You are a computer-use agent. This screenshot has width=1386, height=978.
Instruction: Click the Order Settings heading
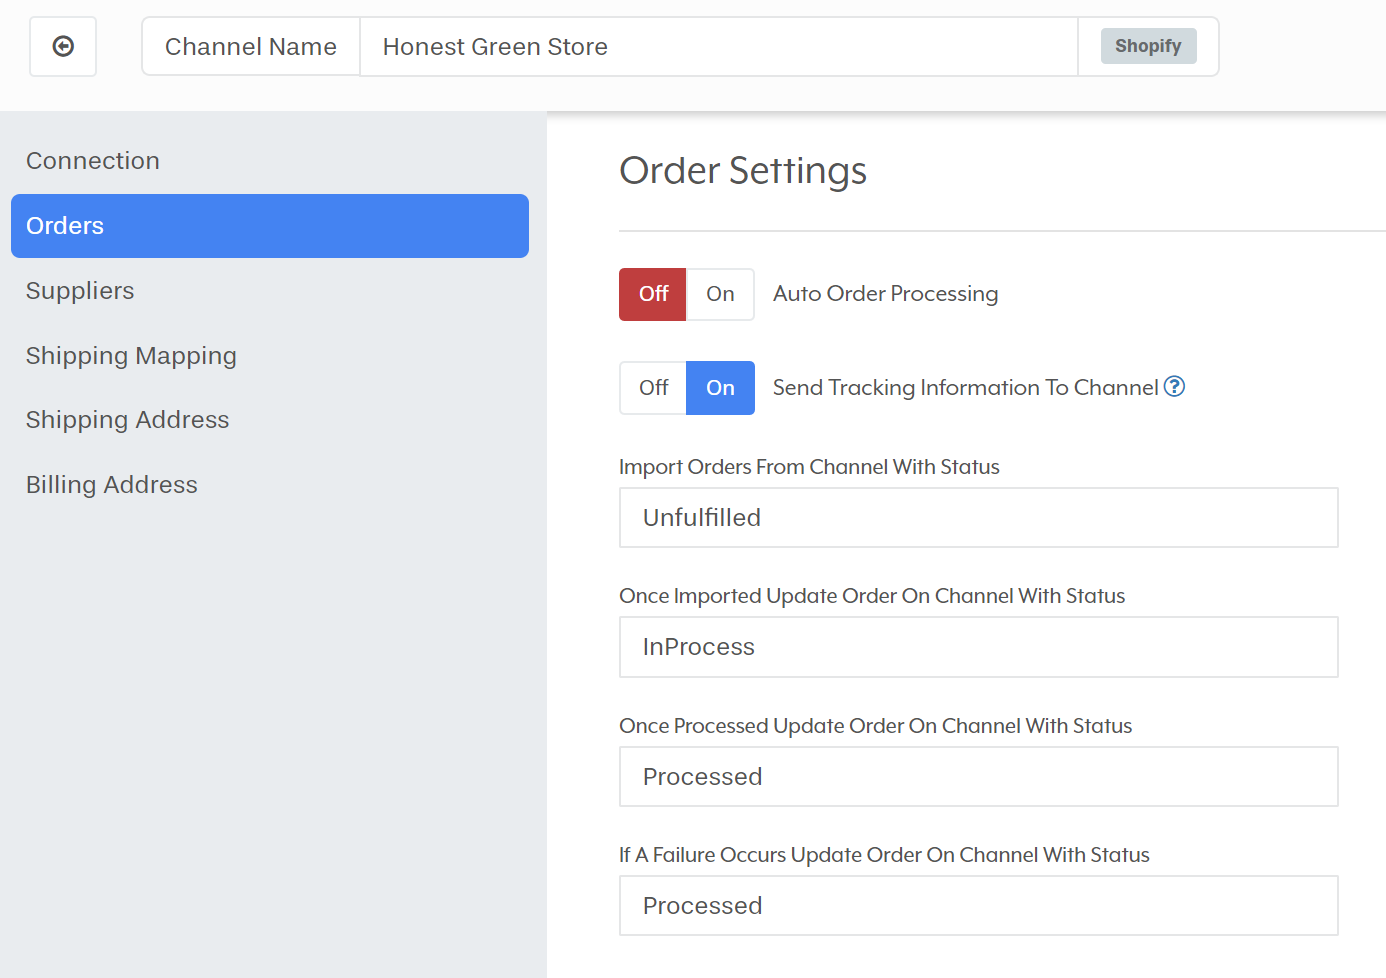[x=743, y=171]
